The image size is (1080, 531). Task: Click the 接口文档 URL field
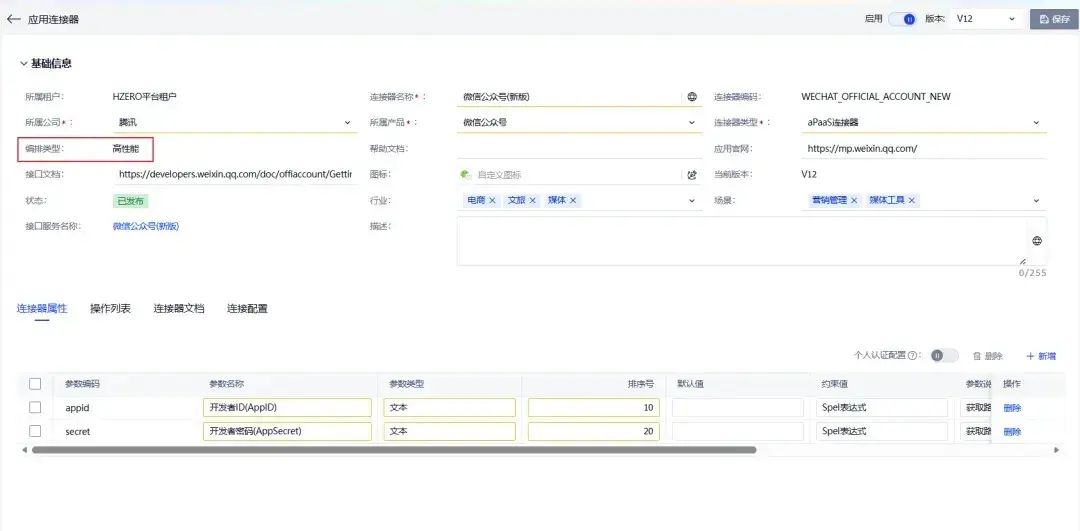[x=235, y=175]
